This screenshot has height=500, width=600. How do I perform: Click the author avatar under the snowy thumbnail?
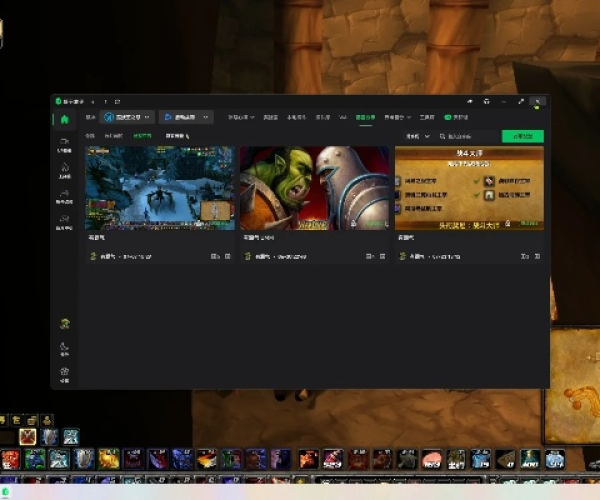93,256
